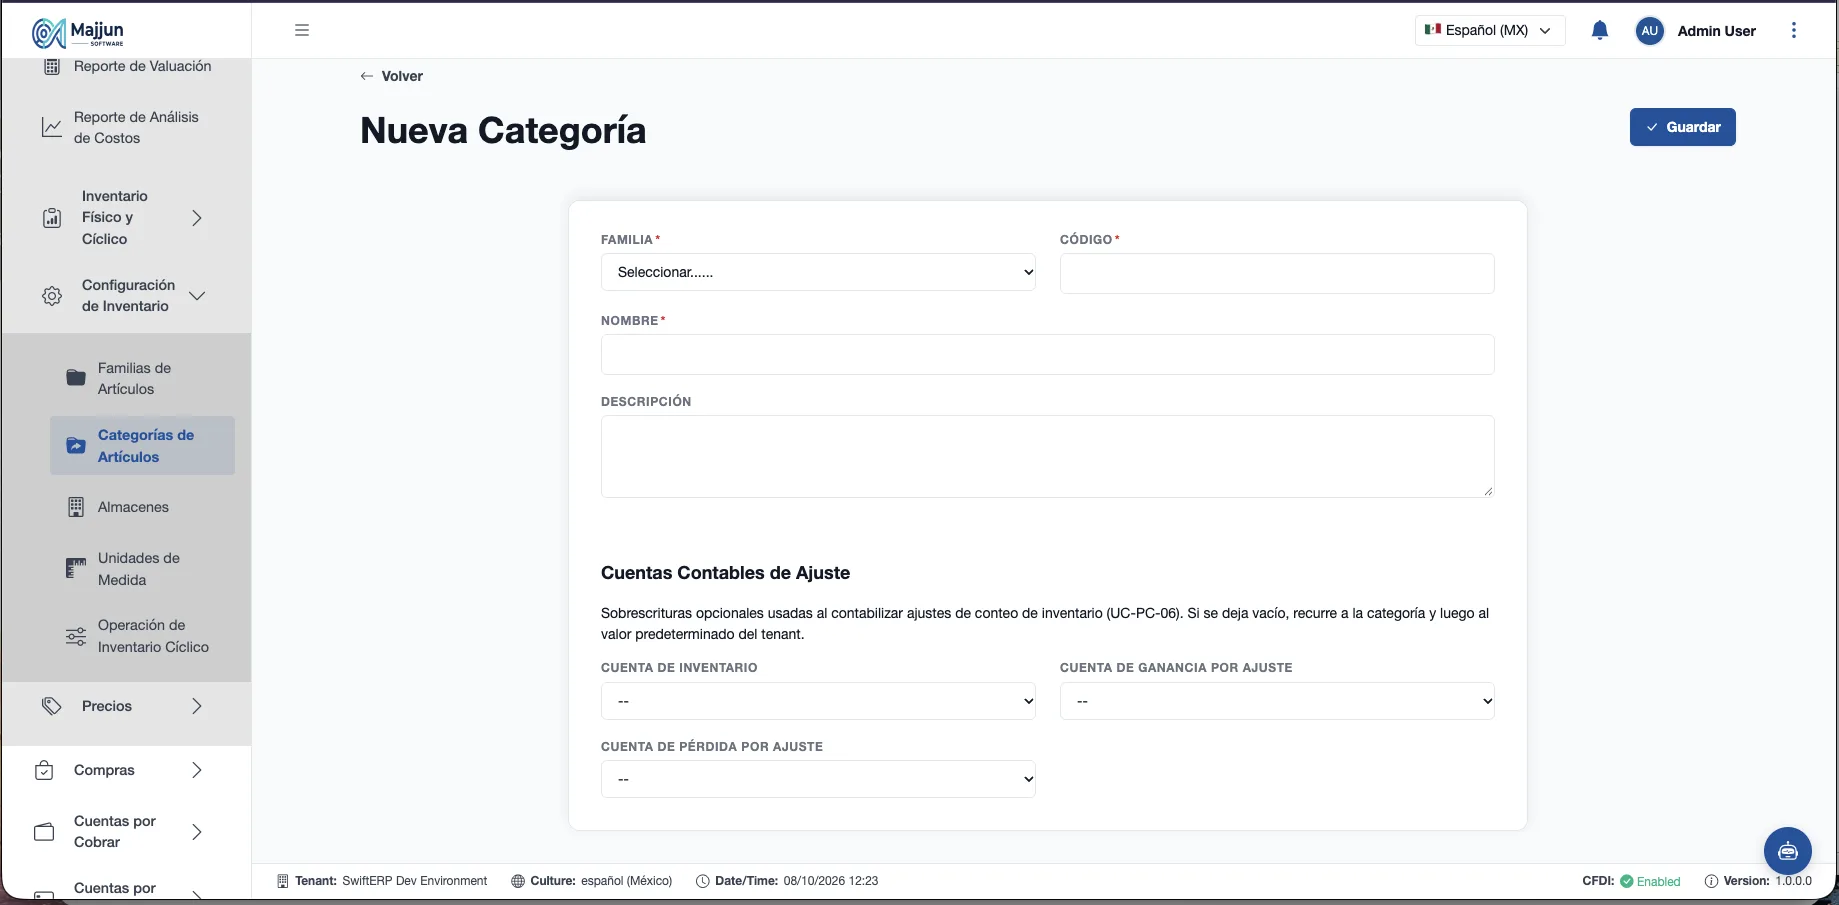Open the Familia dropdown
Viewport: 1839px width, 905px height.
pyautogui.click(x=818, y=272)
